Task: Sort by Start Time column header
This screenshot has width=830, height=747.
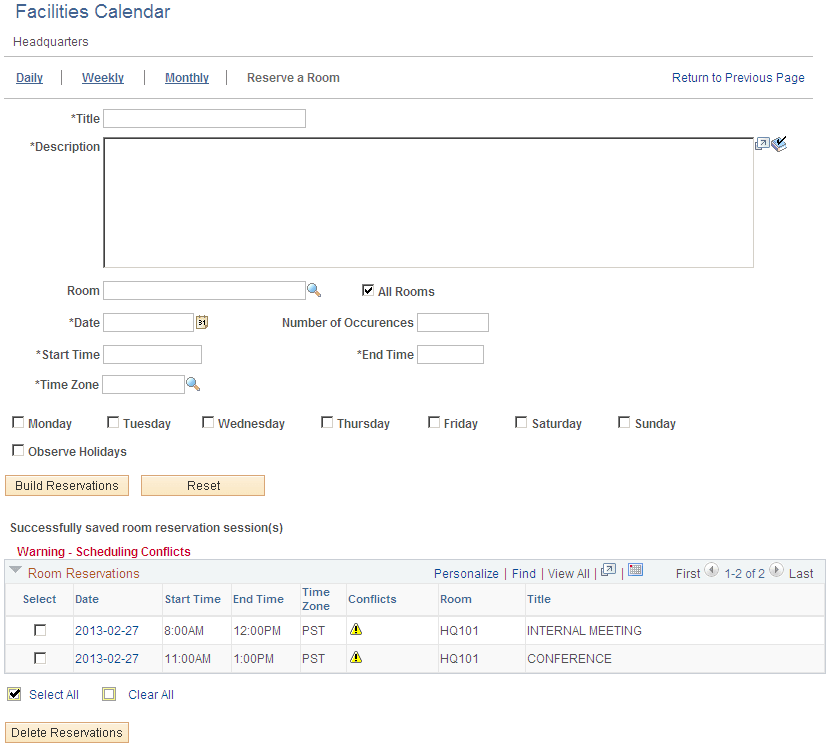Action: (x=193, y=599)
